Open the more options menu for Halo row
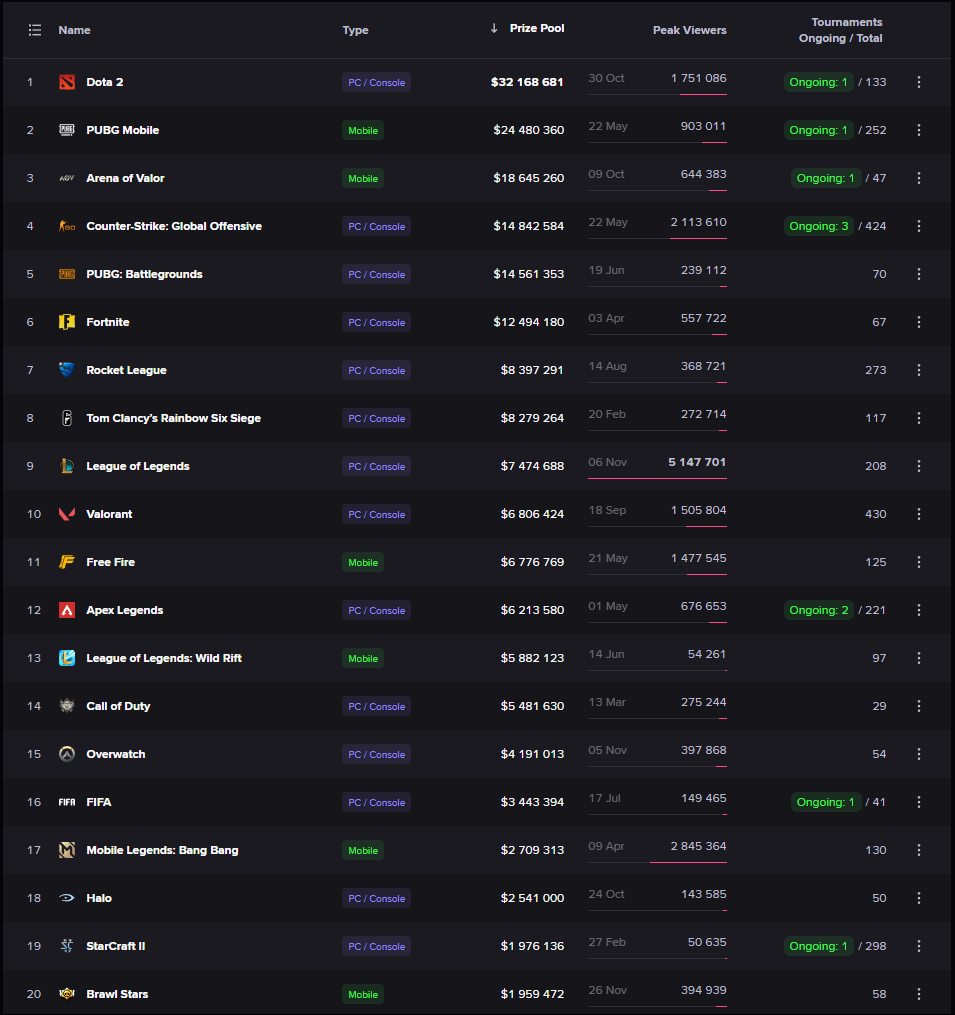 919,898
